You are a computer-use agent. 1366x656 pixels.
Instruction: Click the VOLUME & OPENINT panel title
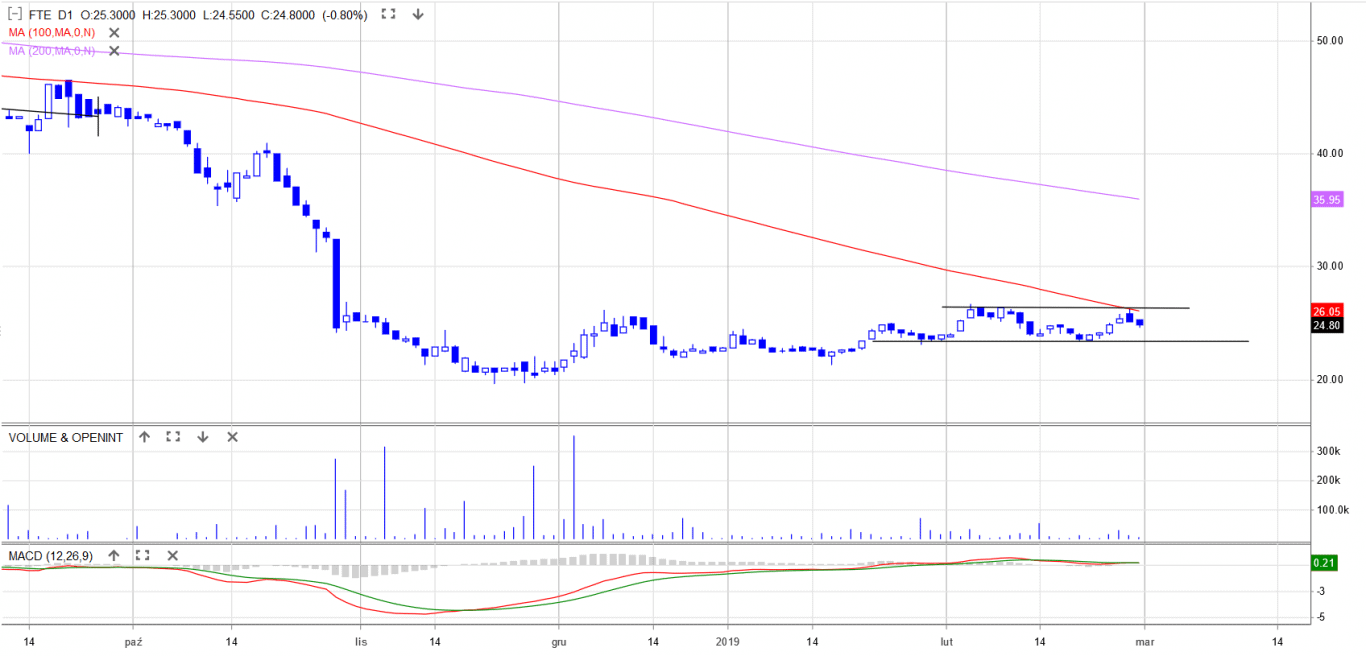(65, 437)
